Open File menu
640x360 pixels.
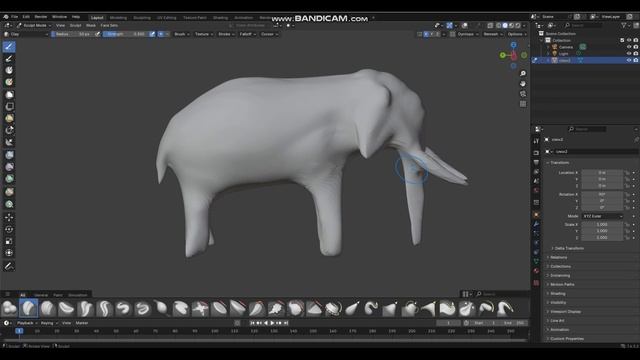click(15, 17)
